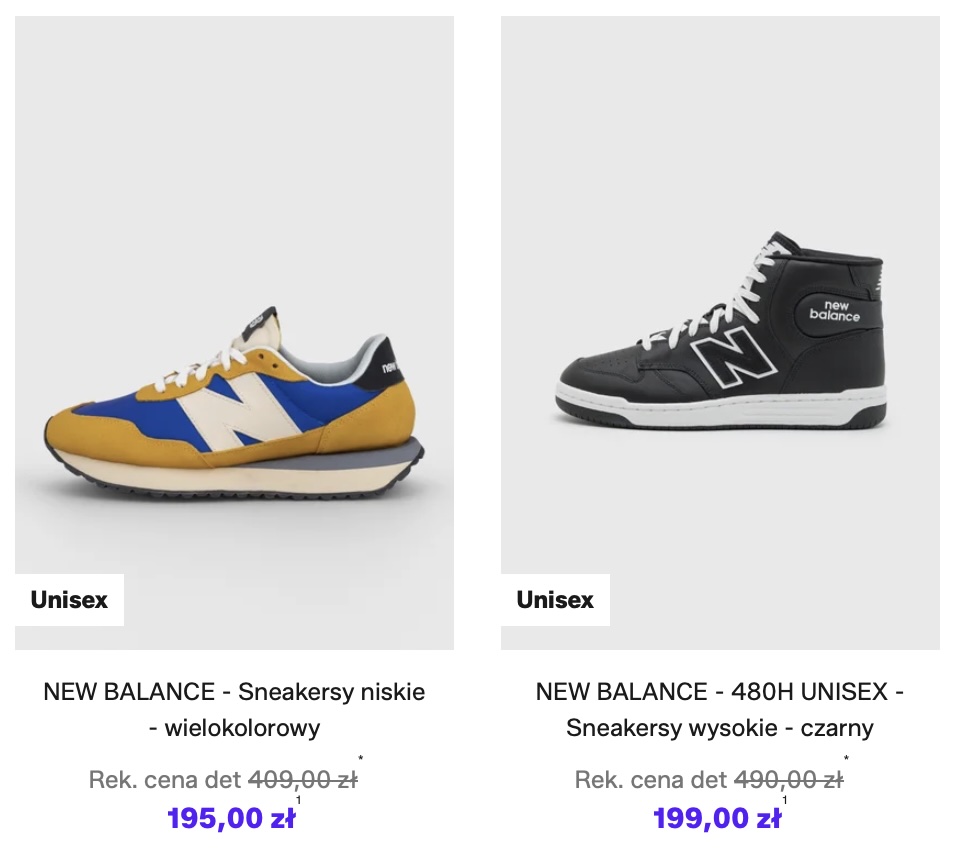
Task: Click the Unisex badge on the multicolor sneaker
Action: coord(69,600)
